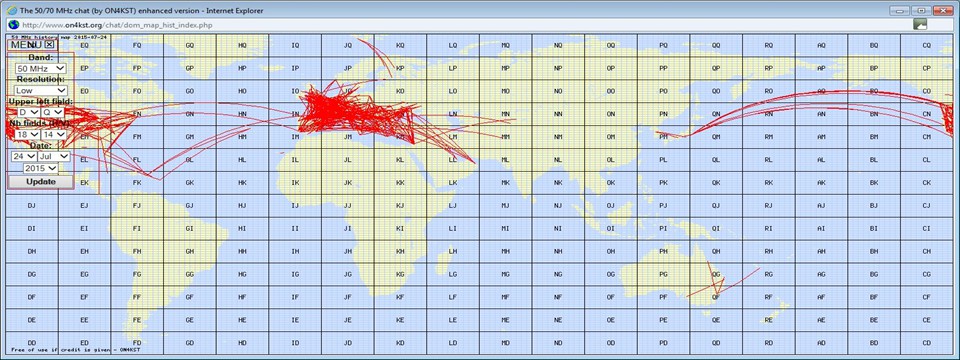This screenshot has width=960, height=360.
Task: Open the year dropdown showing 2015
Action: tap(41, 168)
